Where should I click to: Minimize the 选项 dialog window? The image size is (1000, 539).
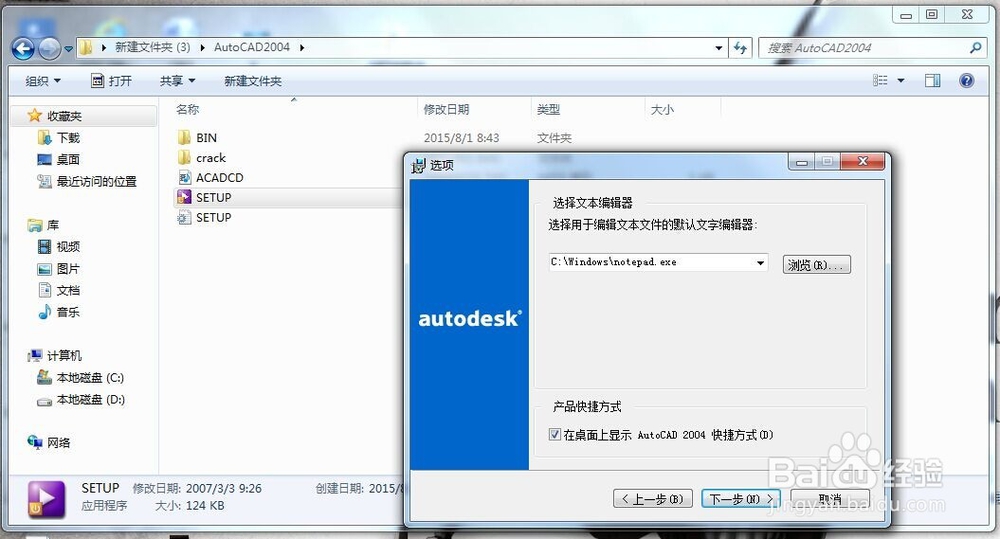(801, 162)
